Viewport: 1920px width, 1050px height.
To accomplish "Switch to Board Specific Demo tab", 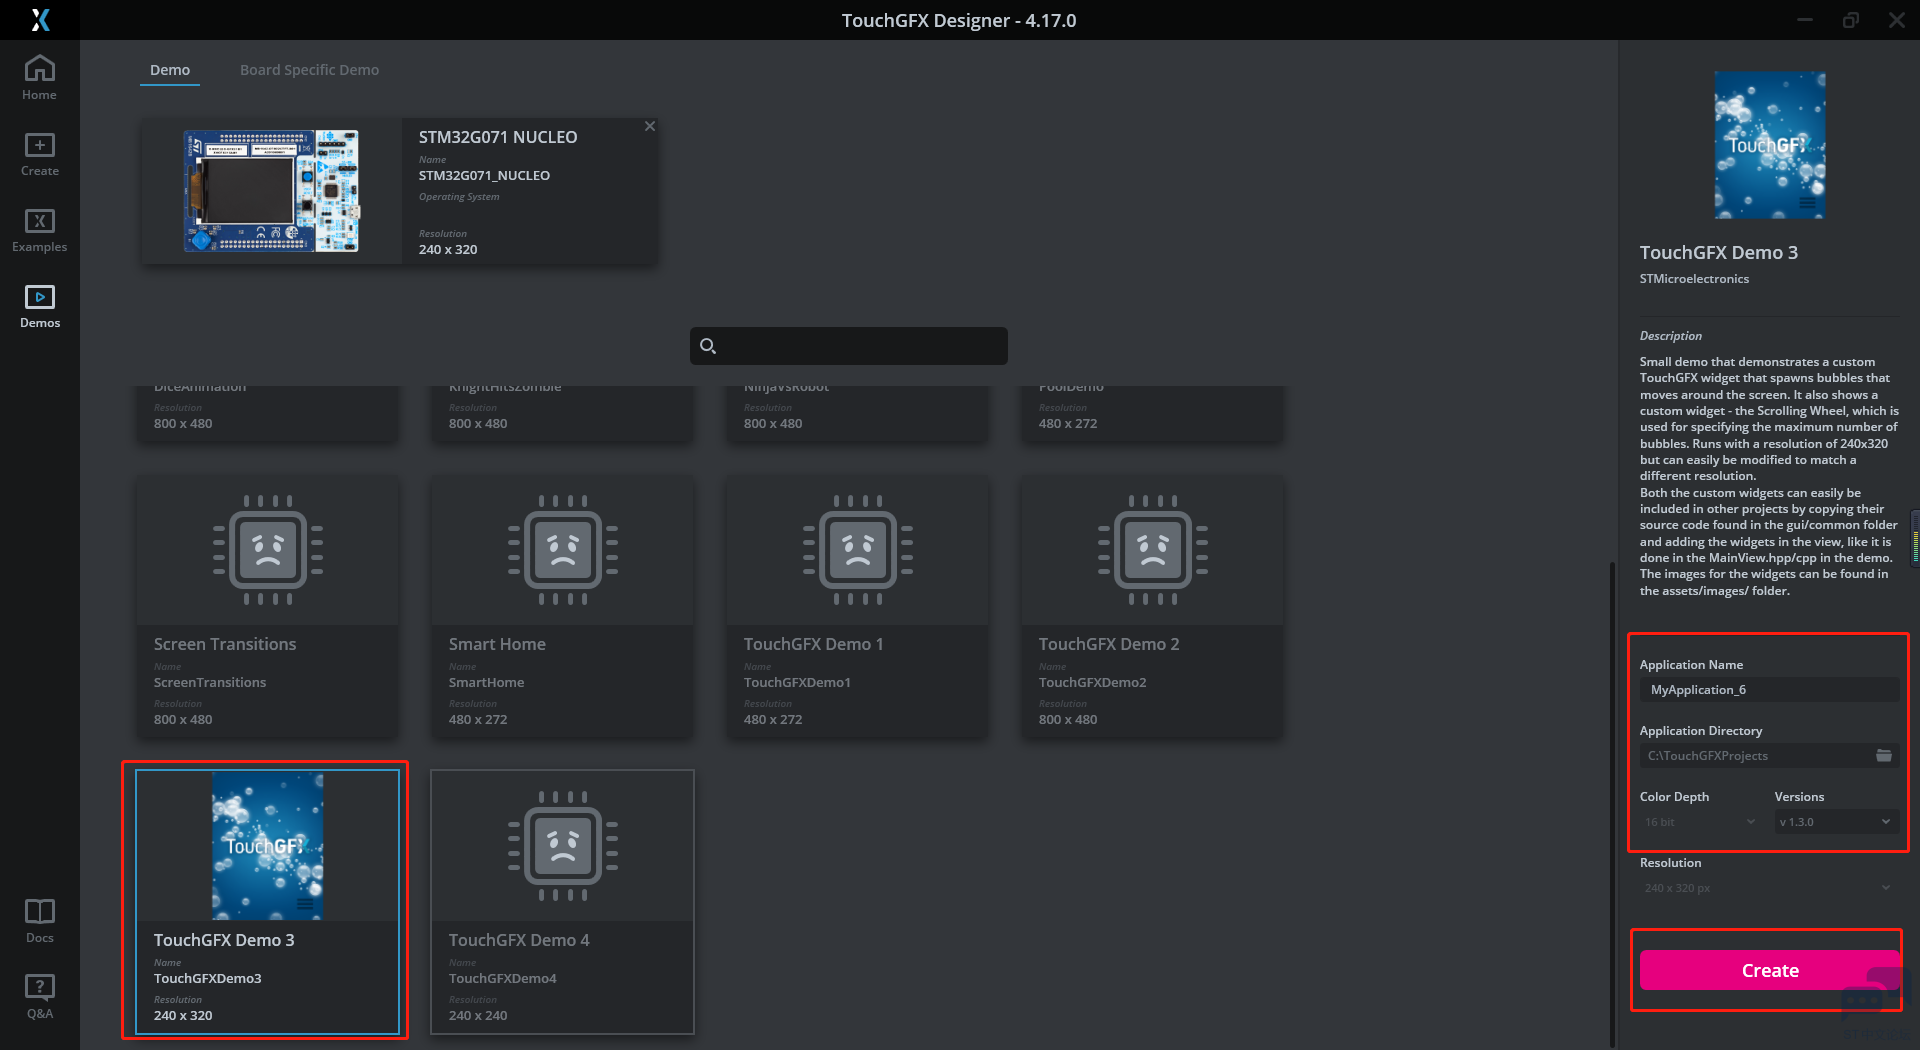I will point(309,70).
